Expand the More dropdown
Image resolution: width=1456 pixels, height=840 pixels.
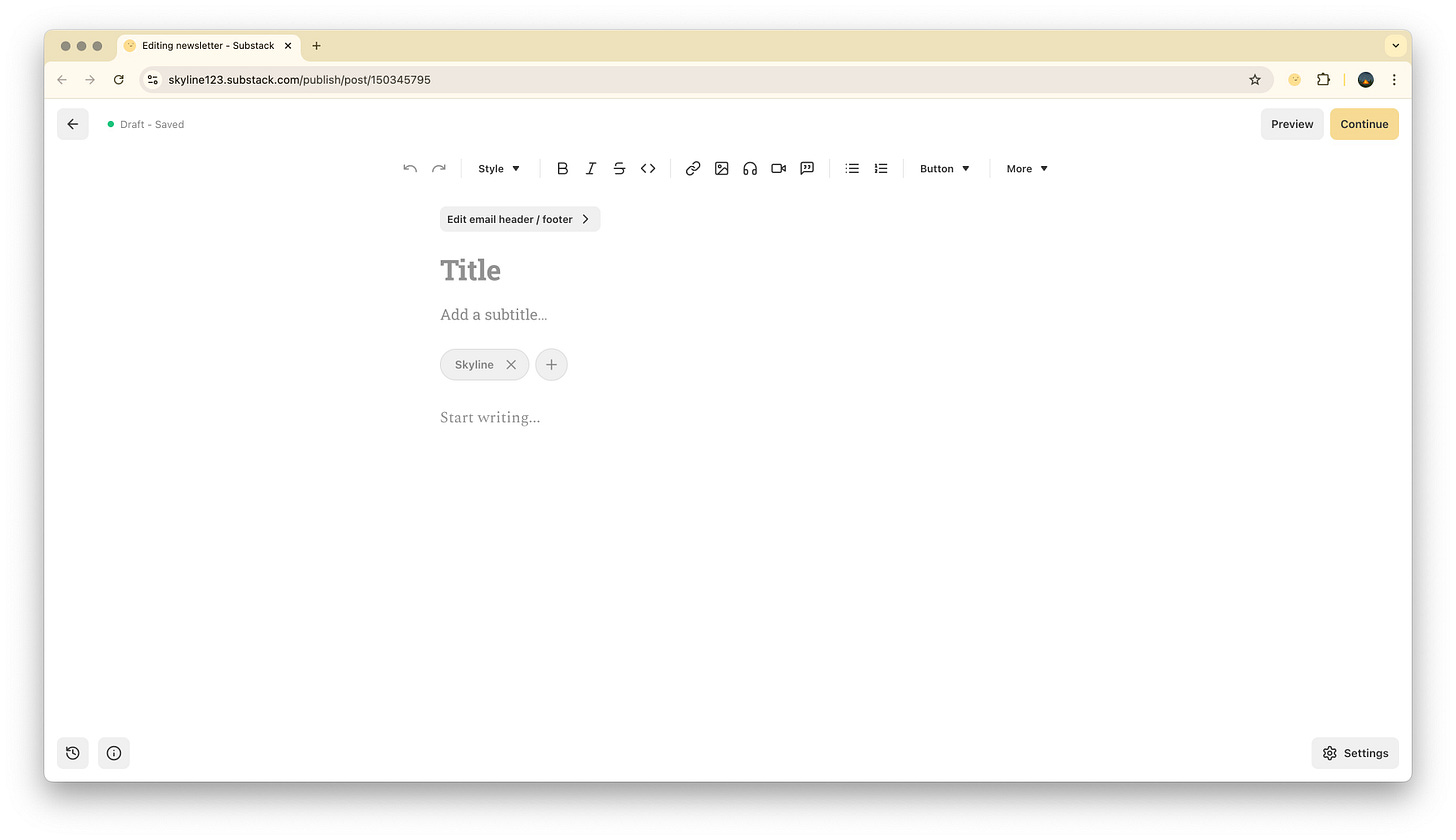tap(1027, 169)
